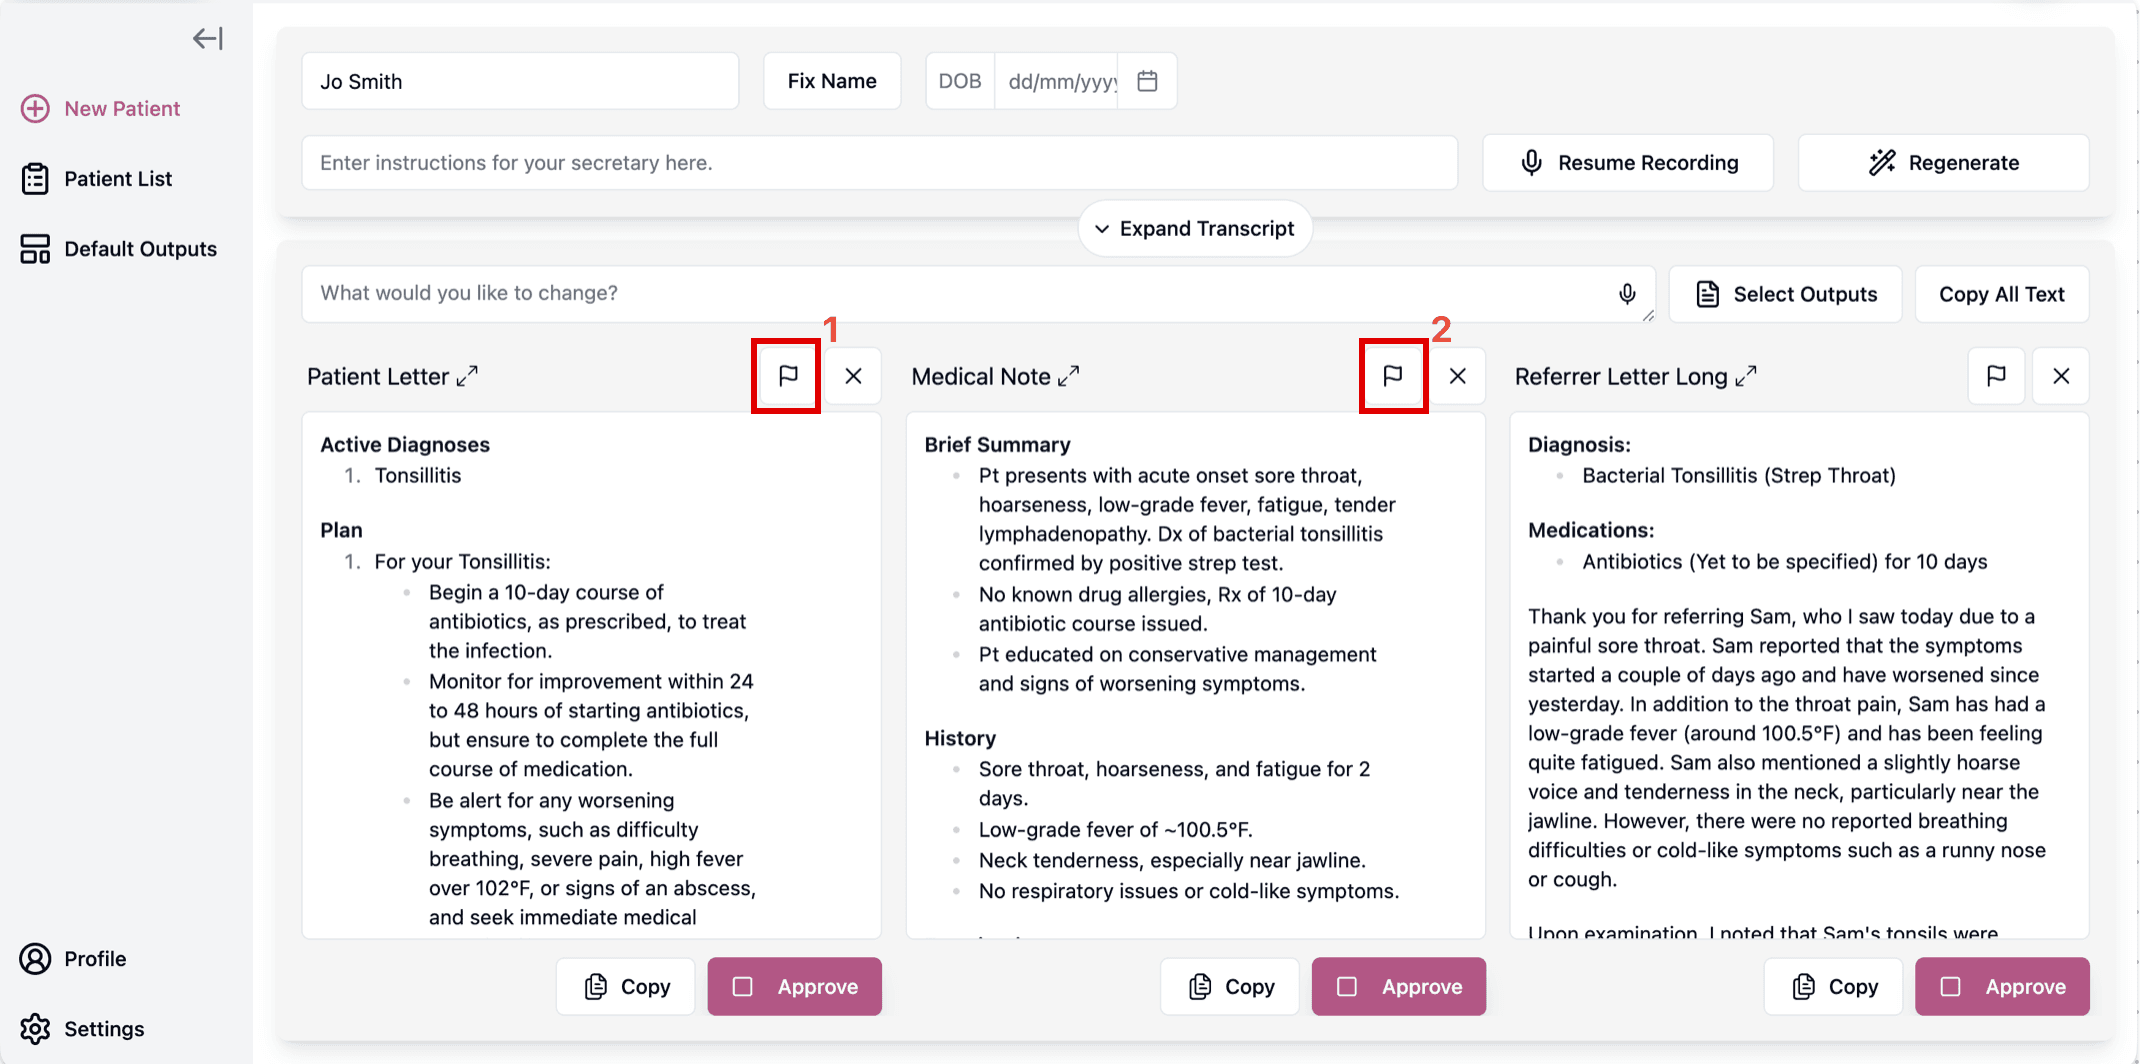Collapse the sidebar with arrow icon
Viewport: 2140px width, 1064px height.
coord(208,38)
